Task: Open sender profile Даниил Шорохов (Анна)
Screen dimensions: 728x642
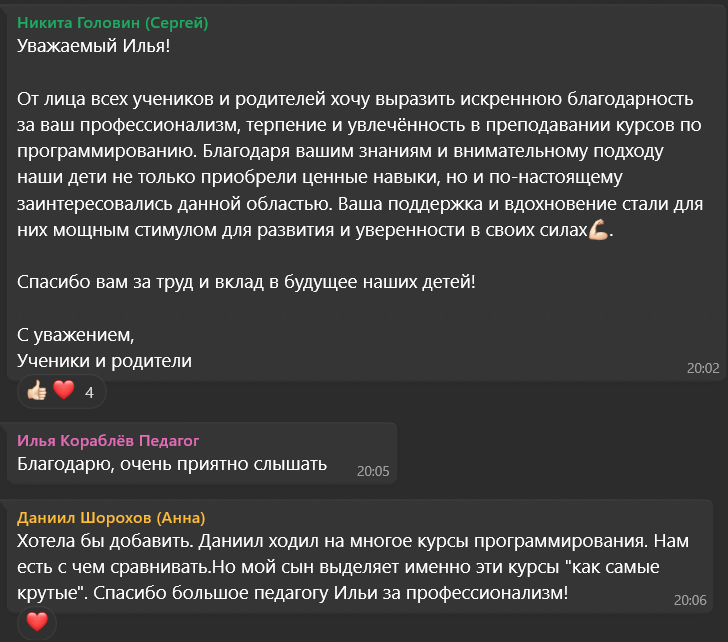Action: (x=111, y=518)
